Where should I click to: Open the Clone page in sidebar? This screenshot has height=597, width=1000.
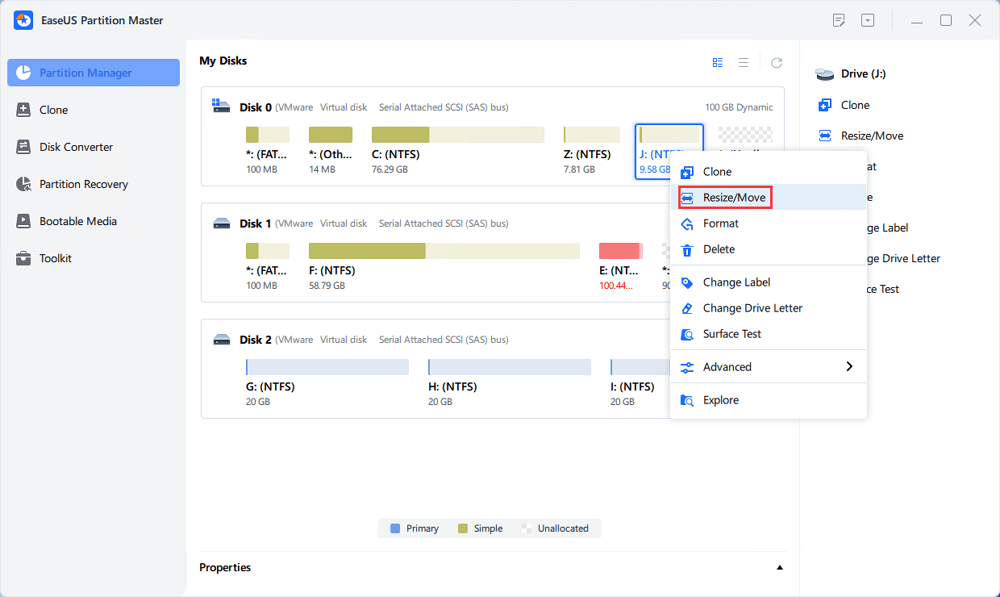tap(53, 110)
